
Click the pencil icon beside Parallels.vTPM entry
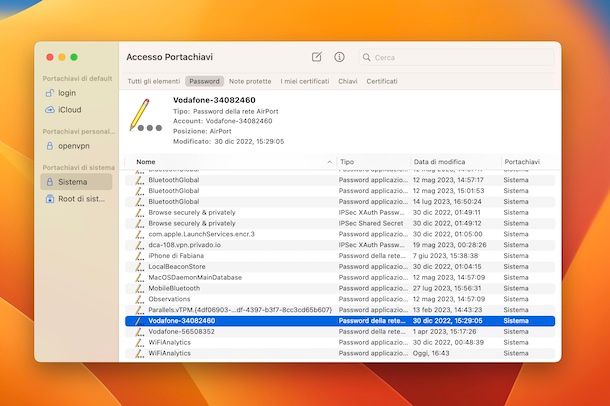click(139, 310)
